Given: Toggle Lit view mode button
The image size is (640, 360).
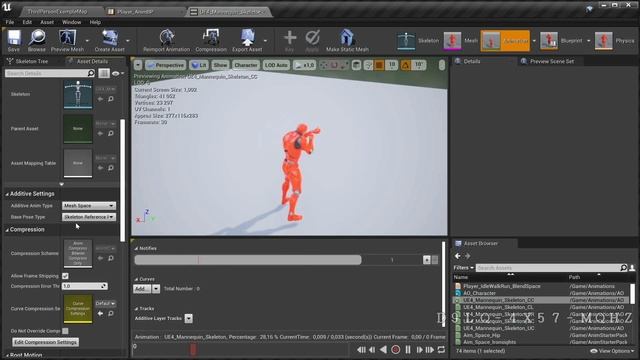Looking at the screenshot, I should pos(199,65).
